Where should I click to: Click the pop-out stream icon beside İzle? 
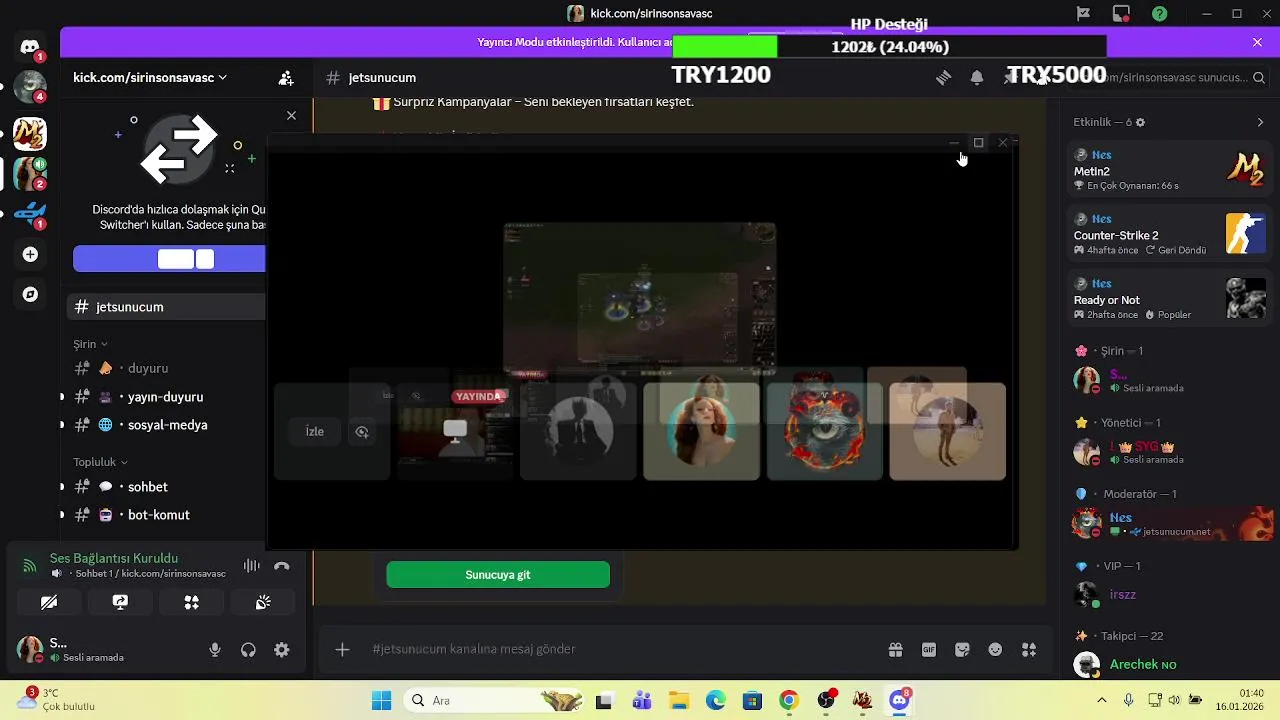(362, 432)
